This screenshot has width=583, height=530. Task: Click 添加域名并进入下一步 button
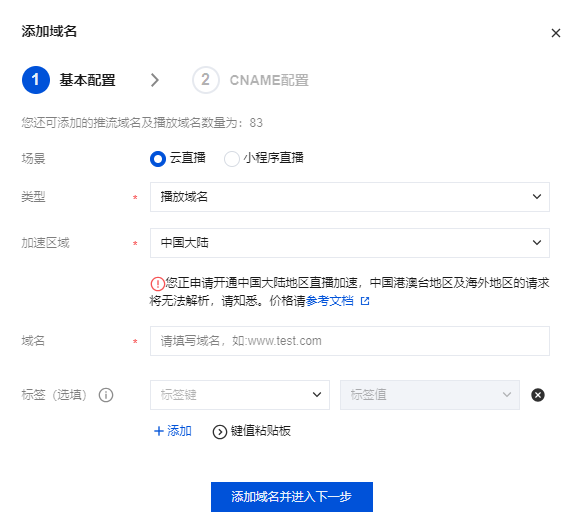292,497
